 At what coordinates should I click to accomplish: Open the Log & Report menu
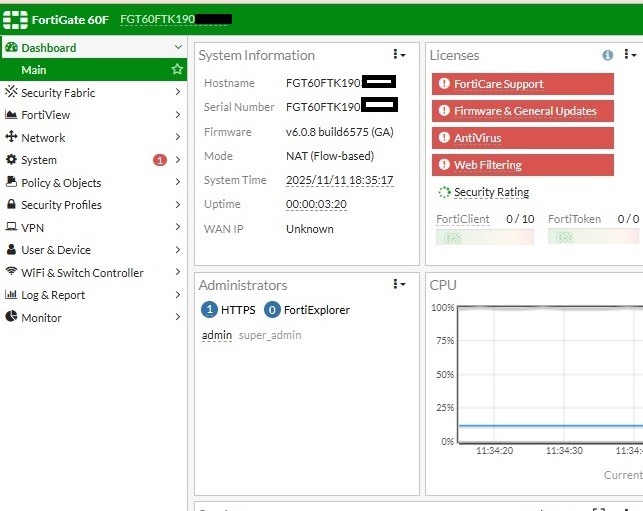coord(93,295)
